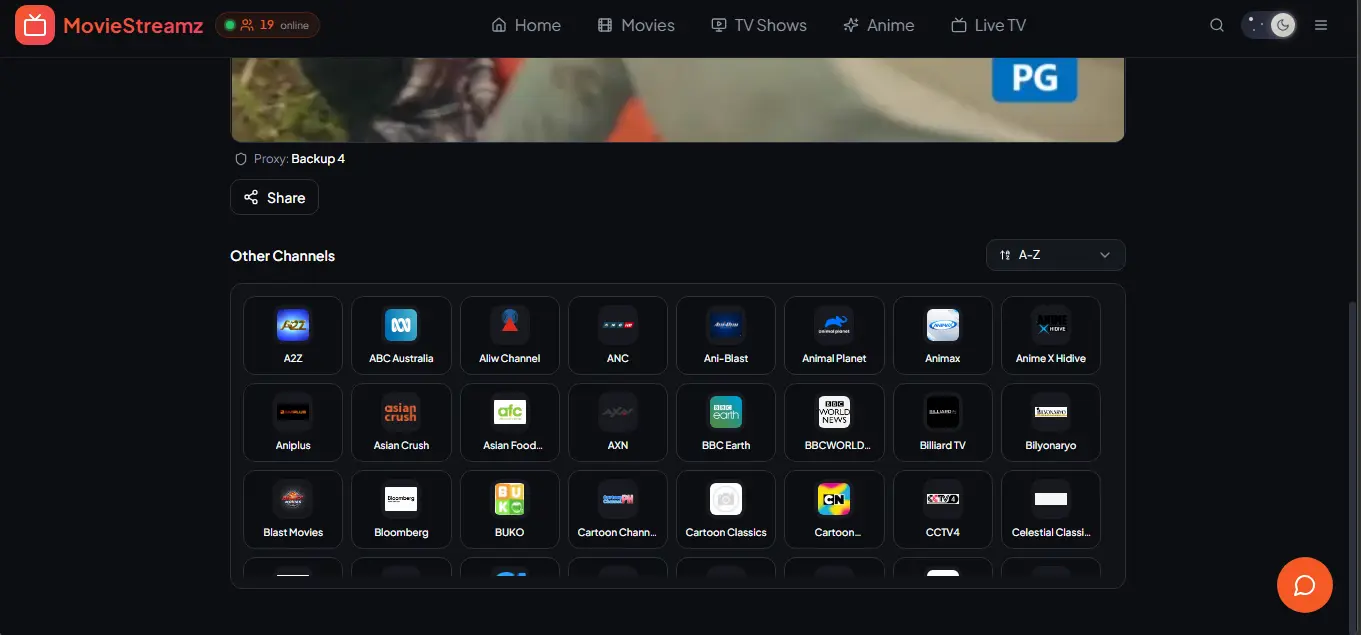Open the Movies section
The width and height of the screenshot is (1361, 635).
tap(636, 25)
